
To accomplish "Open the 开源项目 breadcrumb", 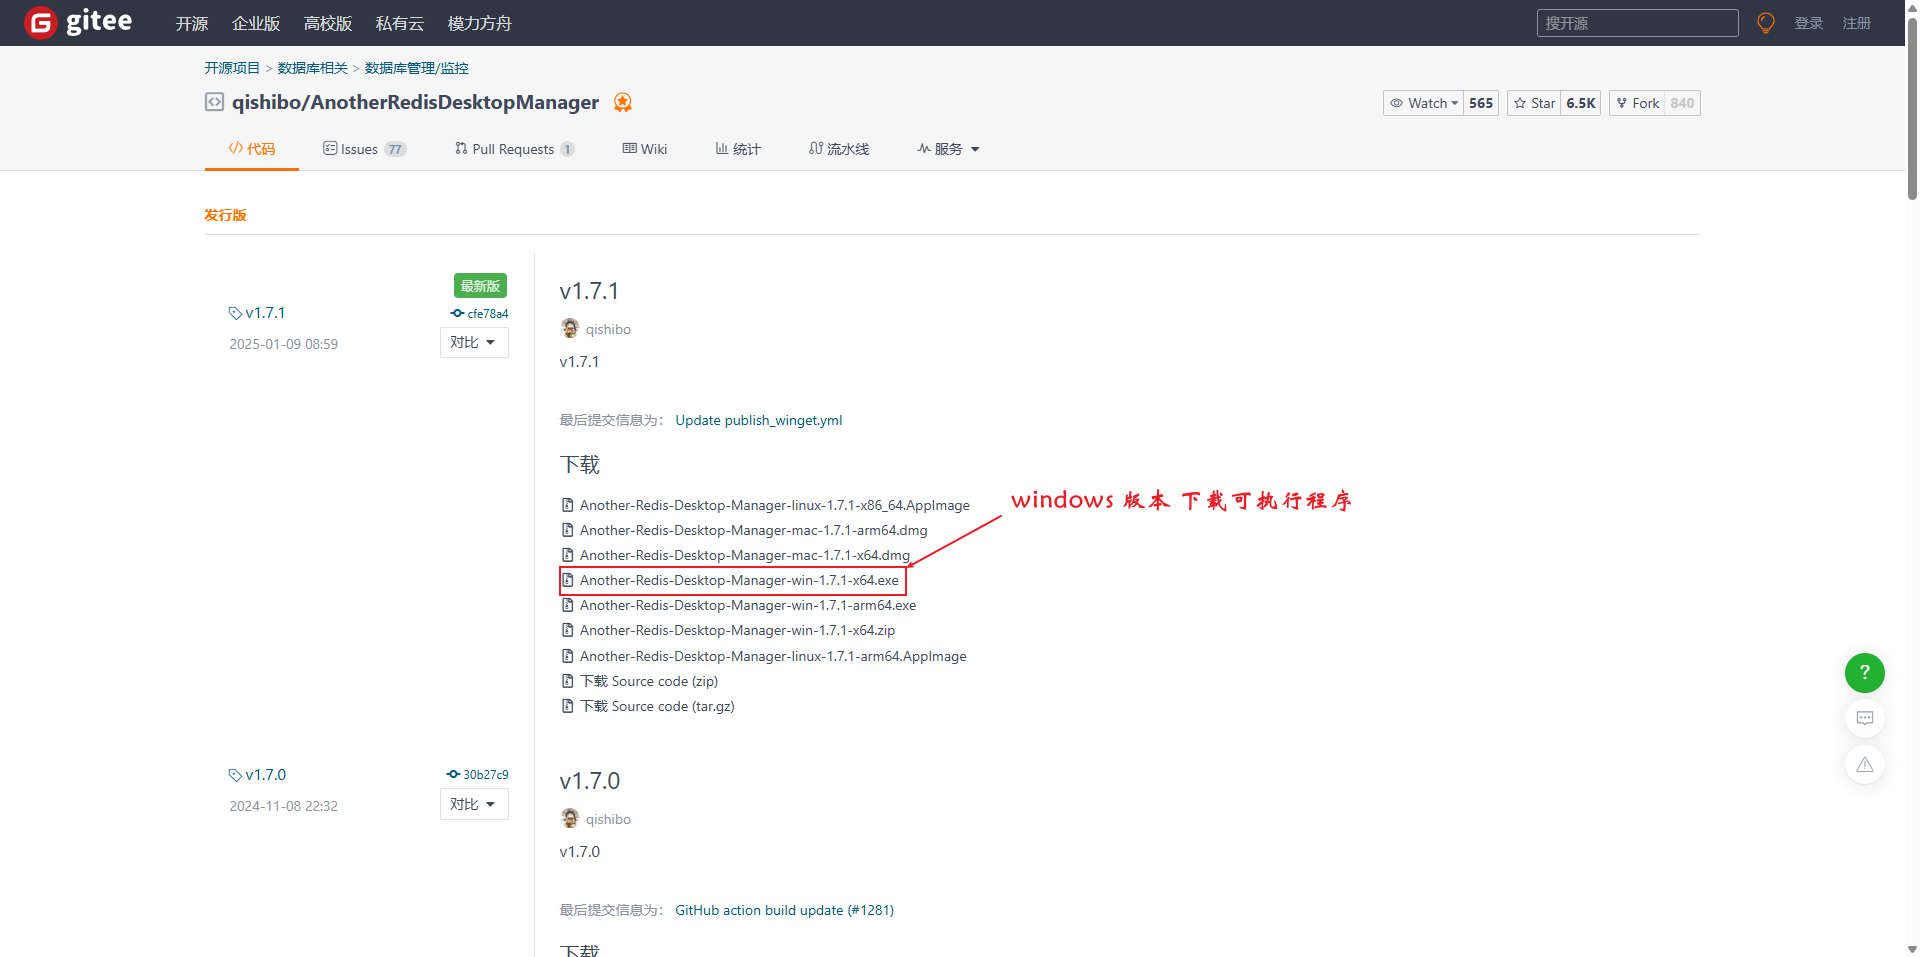I will click(x=232, y=68).
